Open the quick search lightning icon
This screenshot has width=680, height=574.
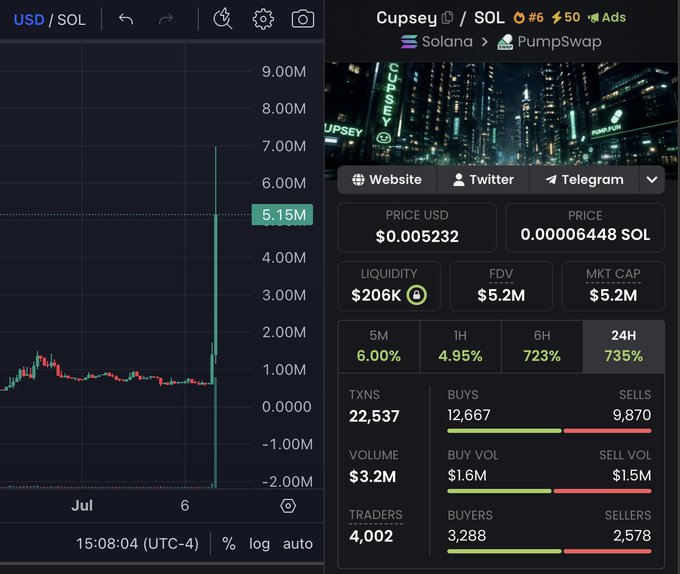pos(223,19)
